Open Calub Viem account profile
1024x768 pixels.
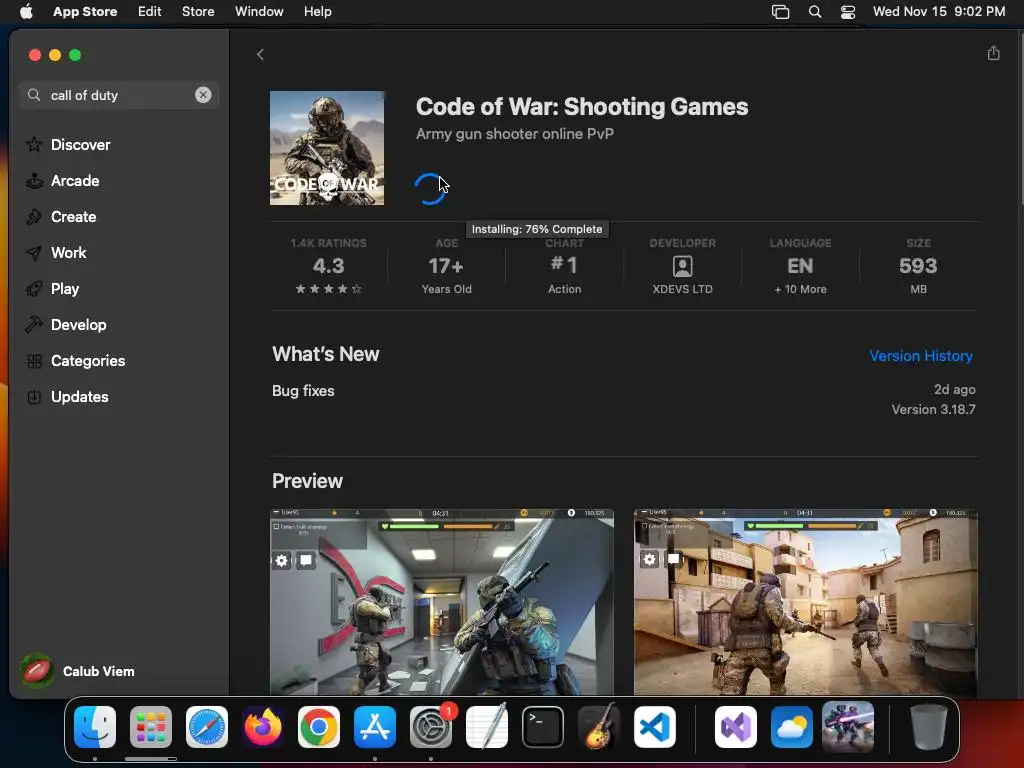pos(77,671)
